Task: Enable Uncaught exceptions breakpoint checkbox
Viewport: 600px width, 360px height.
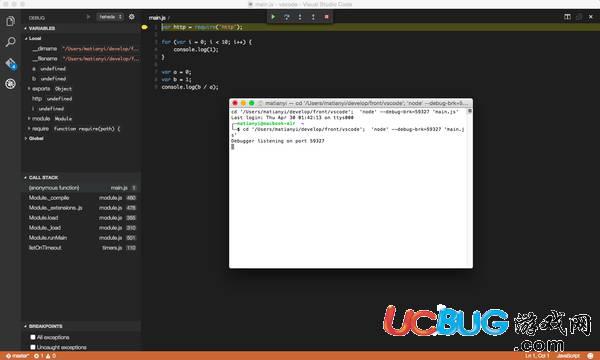Action: click(33, 347)
